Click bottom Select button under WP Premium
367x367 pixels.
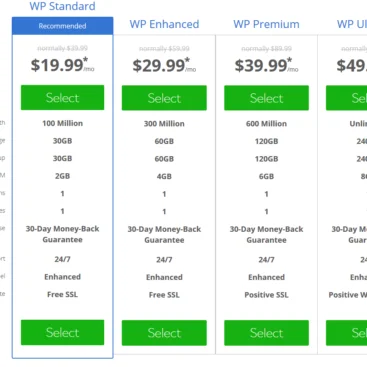tap(266, 333)
